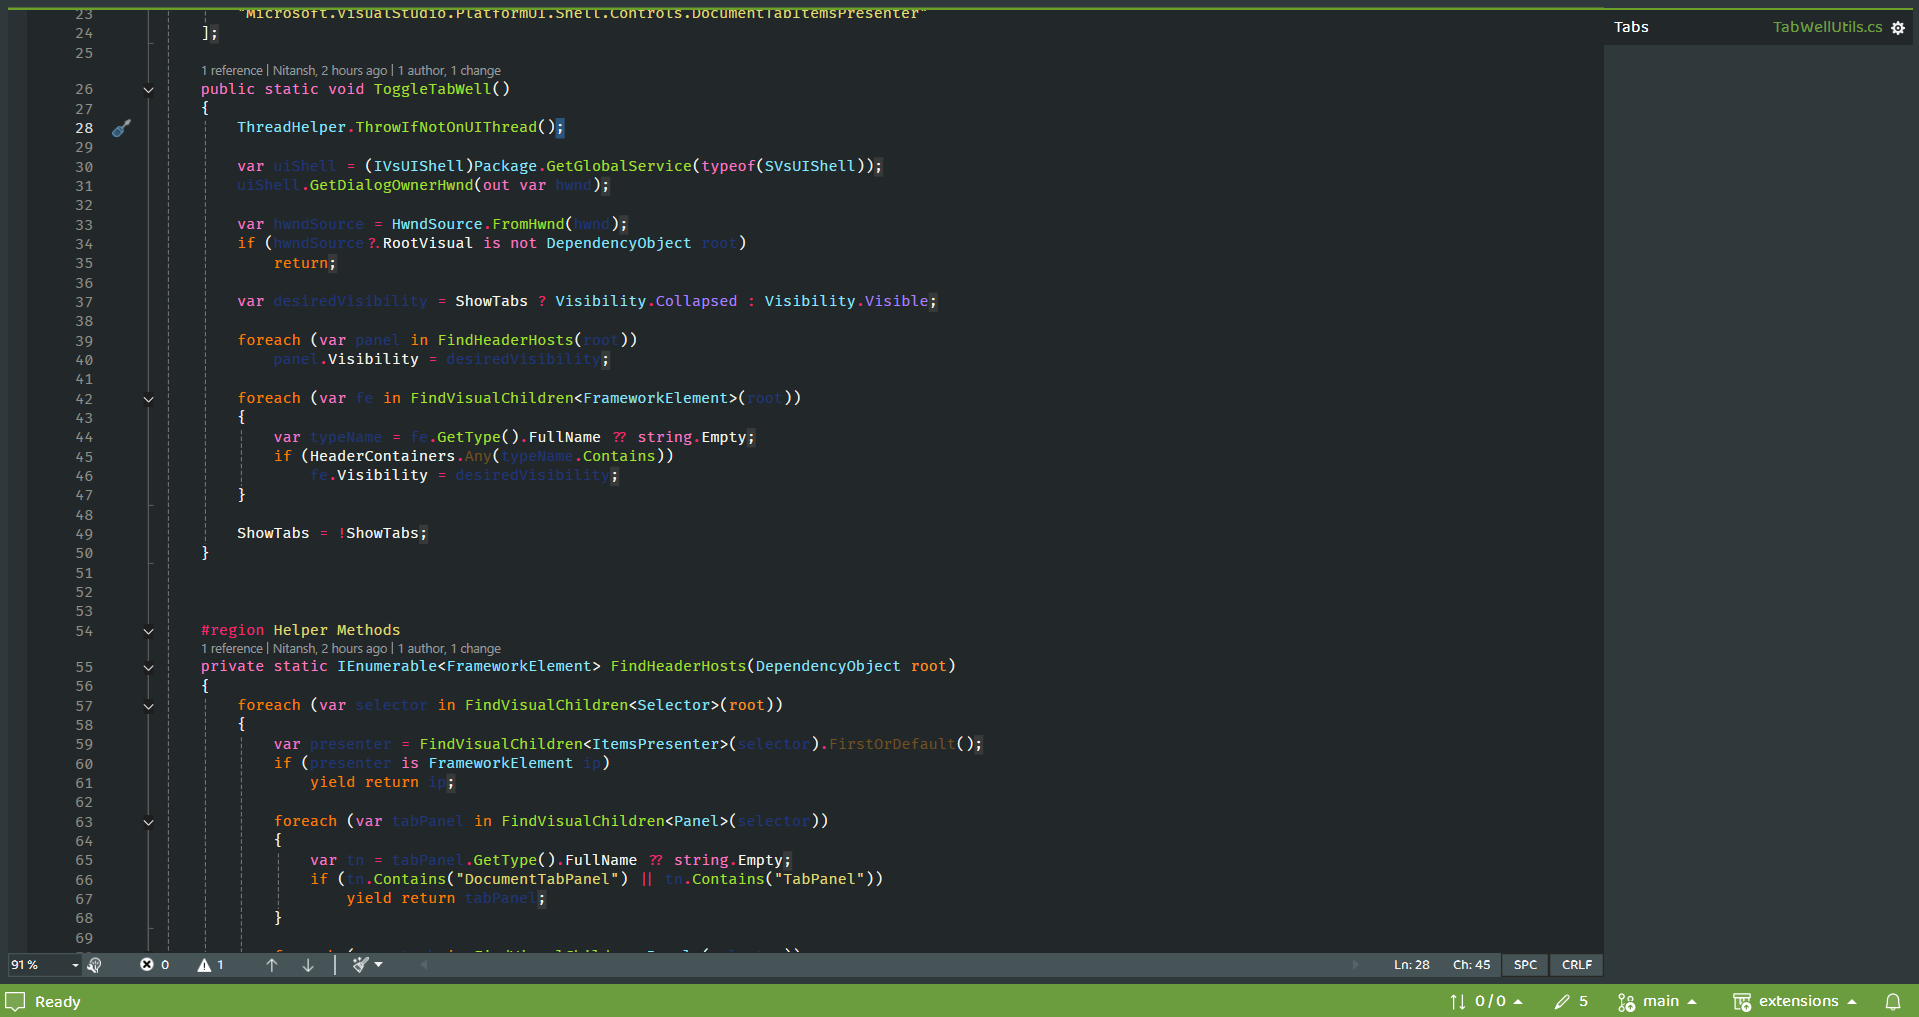1919x1017 pixels.
Task: Click the horizontal scrollbar left arrow
Action: tap(424, 965)
